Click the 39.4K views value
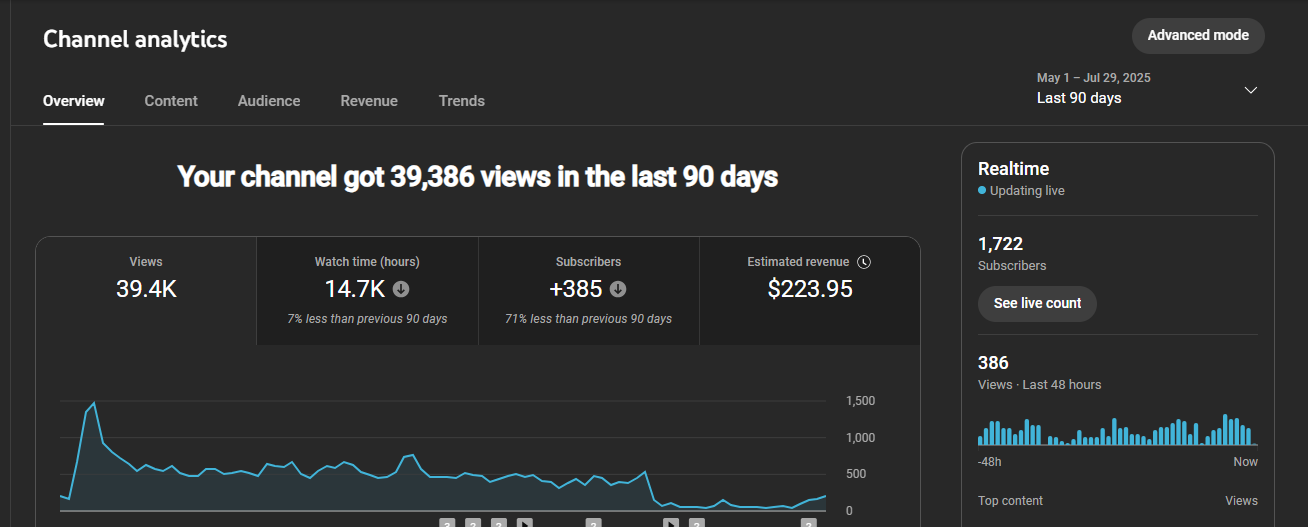This screenshot has width=1308, height=527. click(146, 290)
